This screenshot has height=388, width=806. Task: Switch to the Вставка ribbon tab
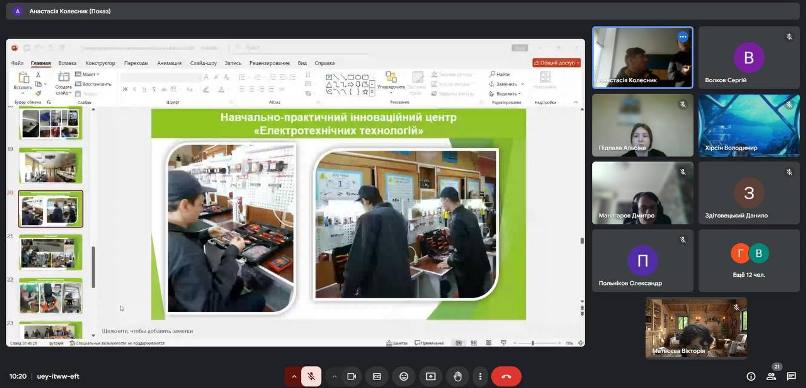pyautogui.click(x=67, y=63)
